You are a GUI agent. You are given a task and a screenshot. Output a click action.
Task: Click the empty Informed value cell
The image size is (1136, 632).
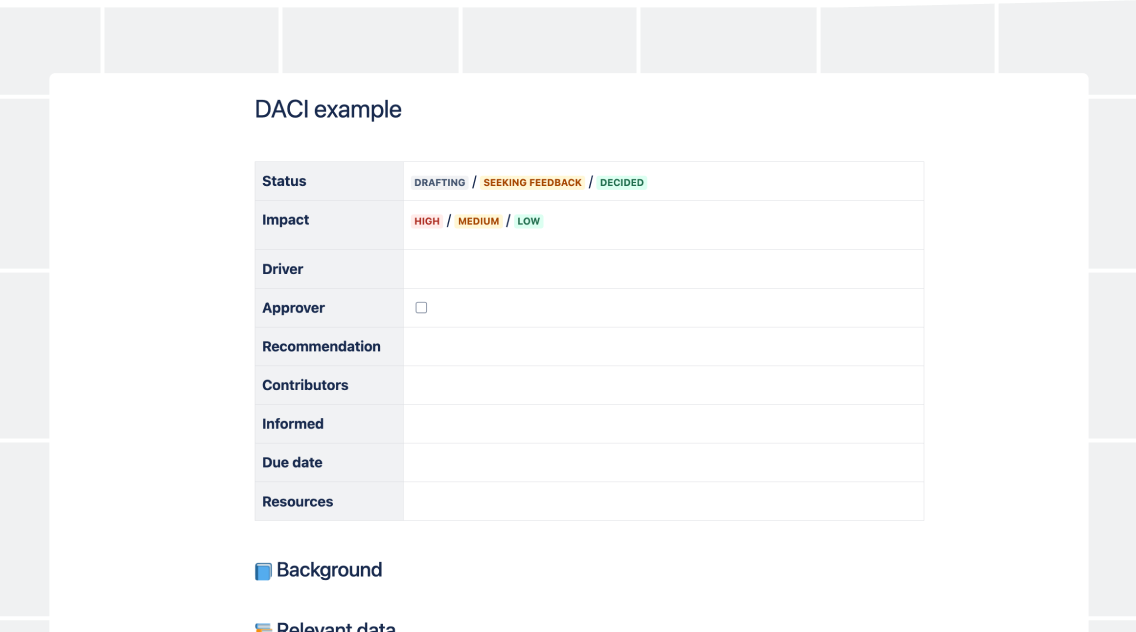tap(664, 424)
